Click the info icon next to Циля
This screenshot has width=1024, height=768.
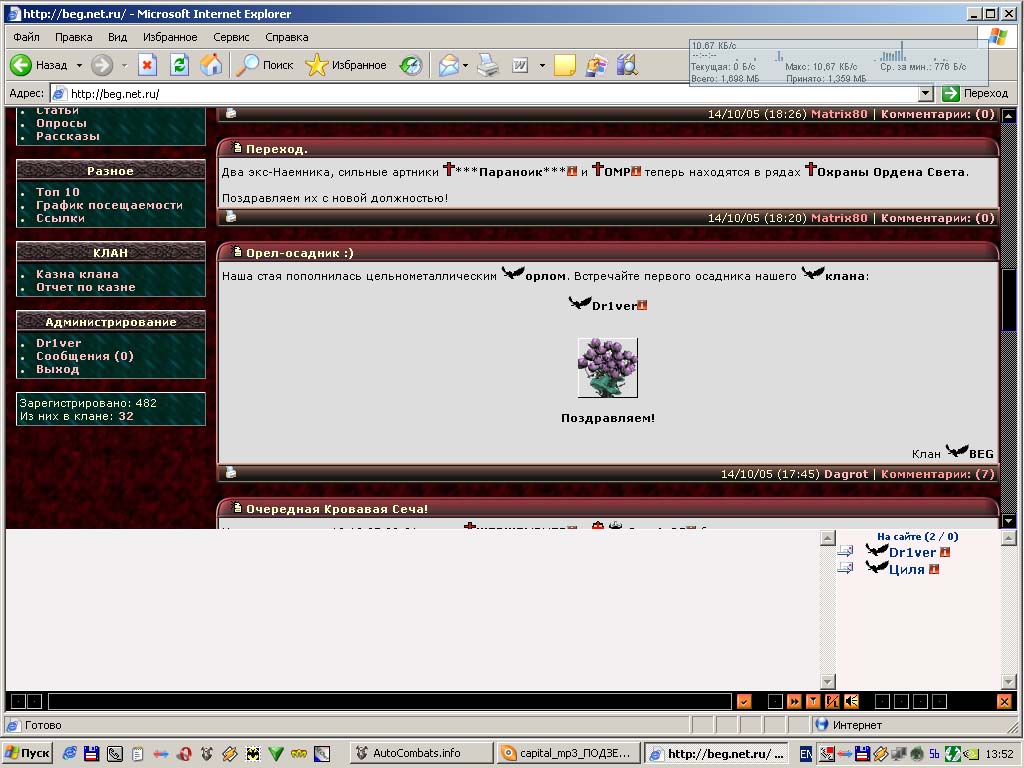point(934,569)
